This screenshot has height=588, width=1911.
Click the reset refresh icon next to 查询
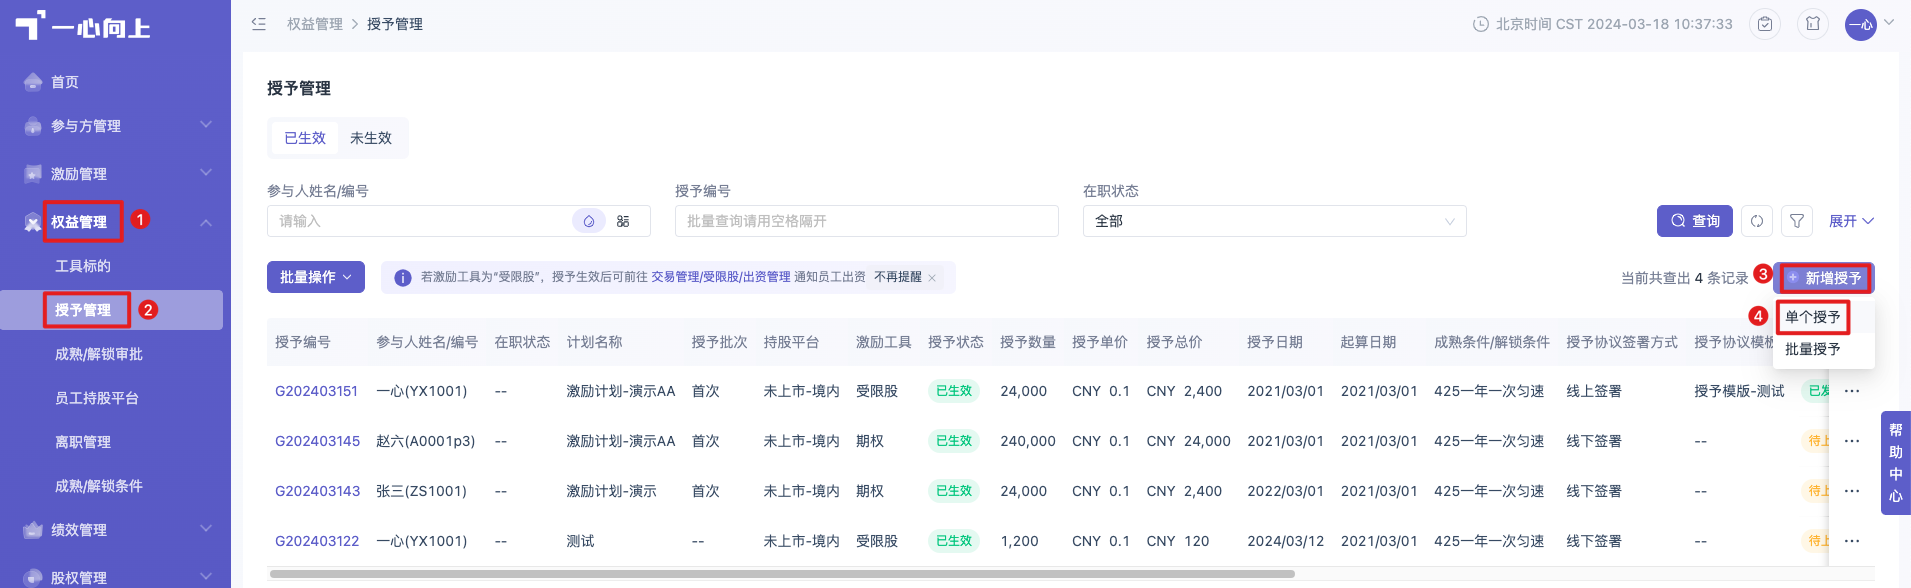[x=1757, y=221]
